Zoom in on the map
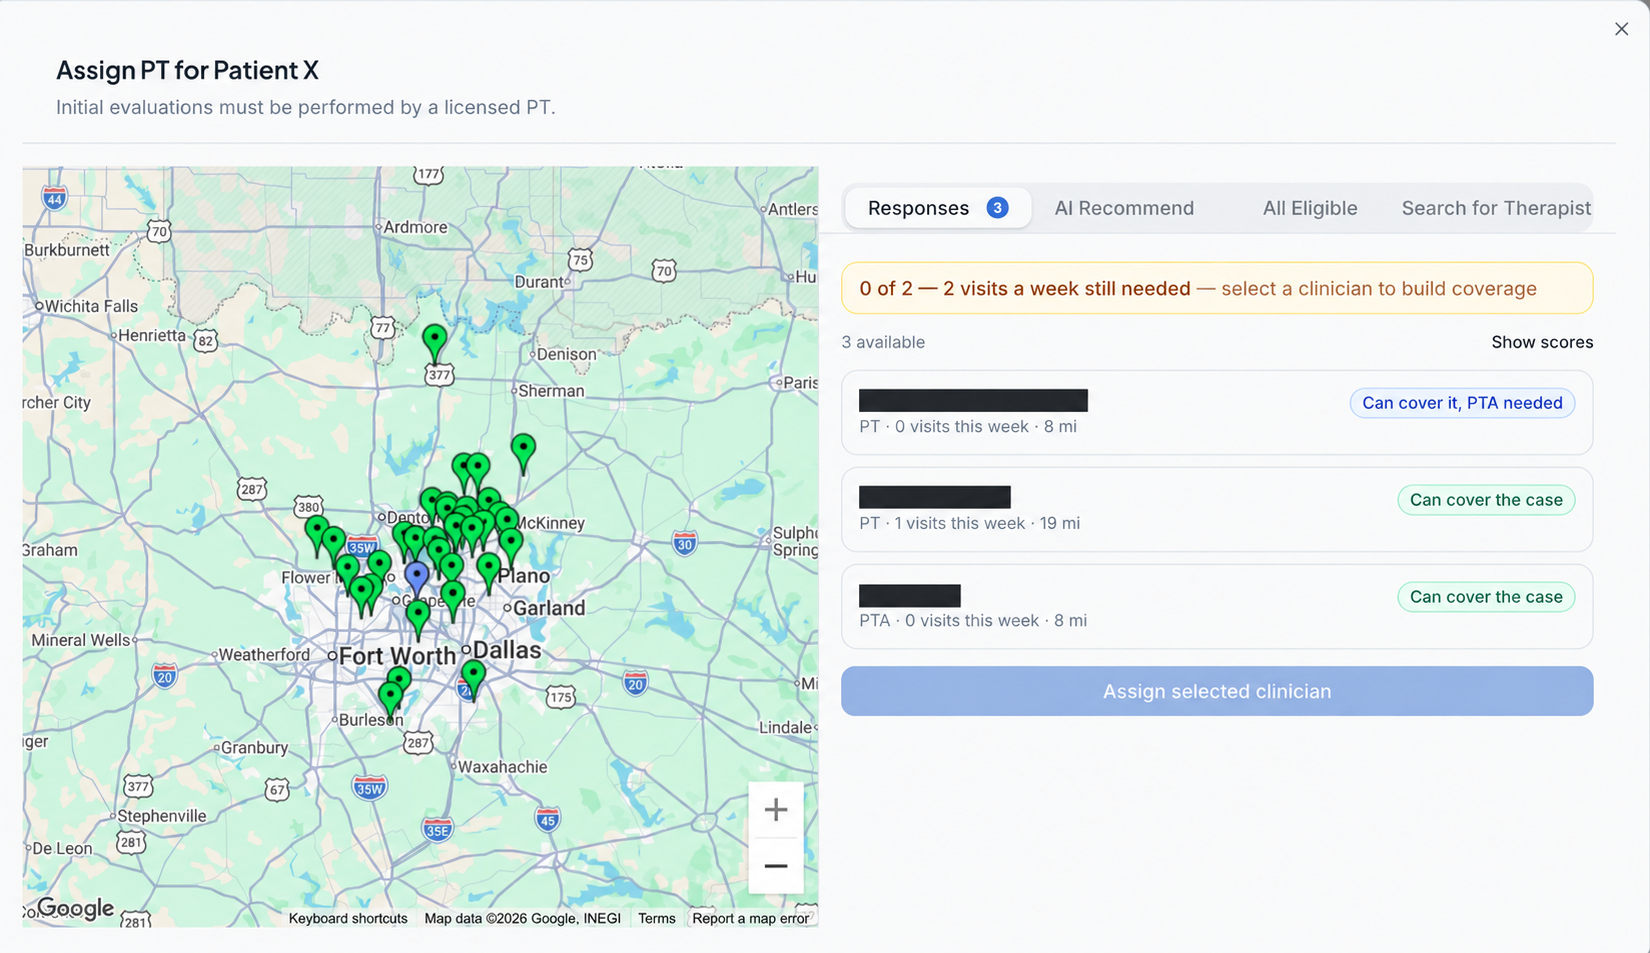Image resolution: width=1650 pixels, height=953 pixels. (x=776, y=810)
